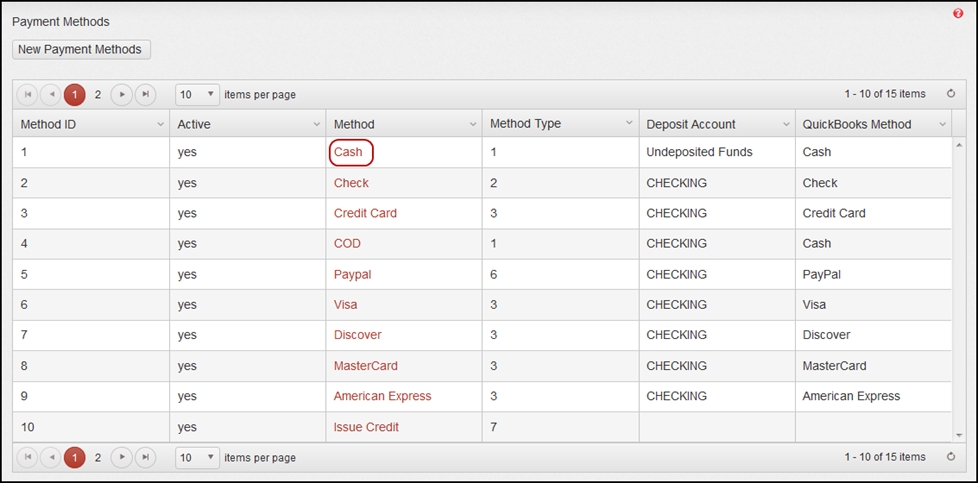Image resolution: width=978 pixels, height=483 pixels.
Task: Open the American Express payment method link
Action: 382,396
